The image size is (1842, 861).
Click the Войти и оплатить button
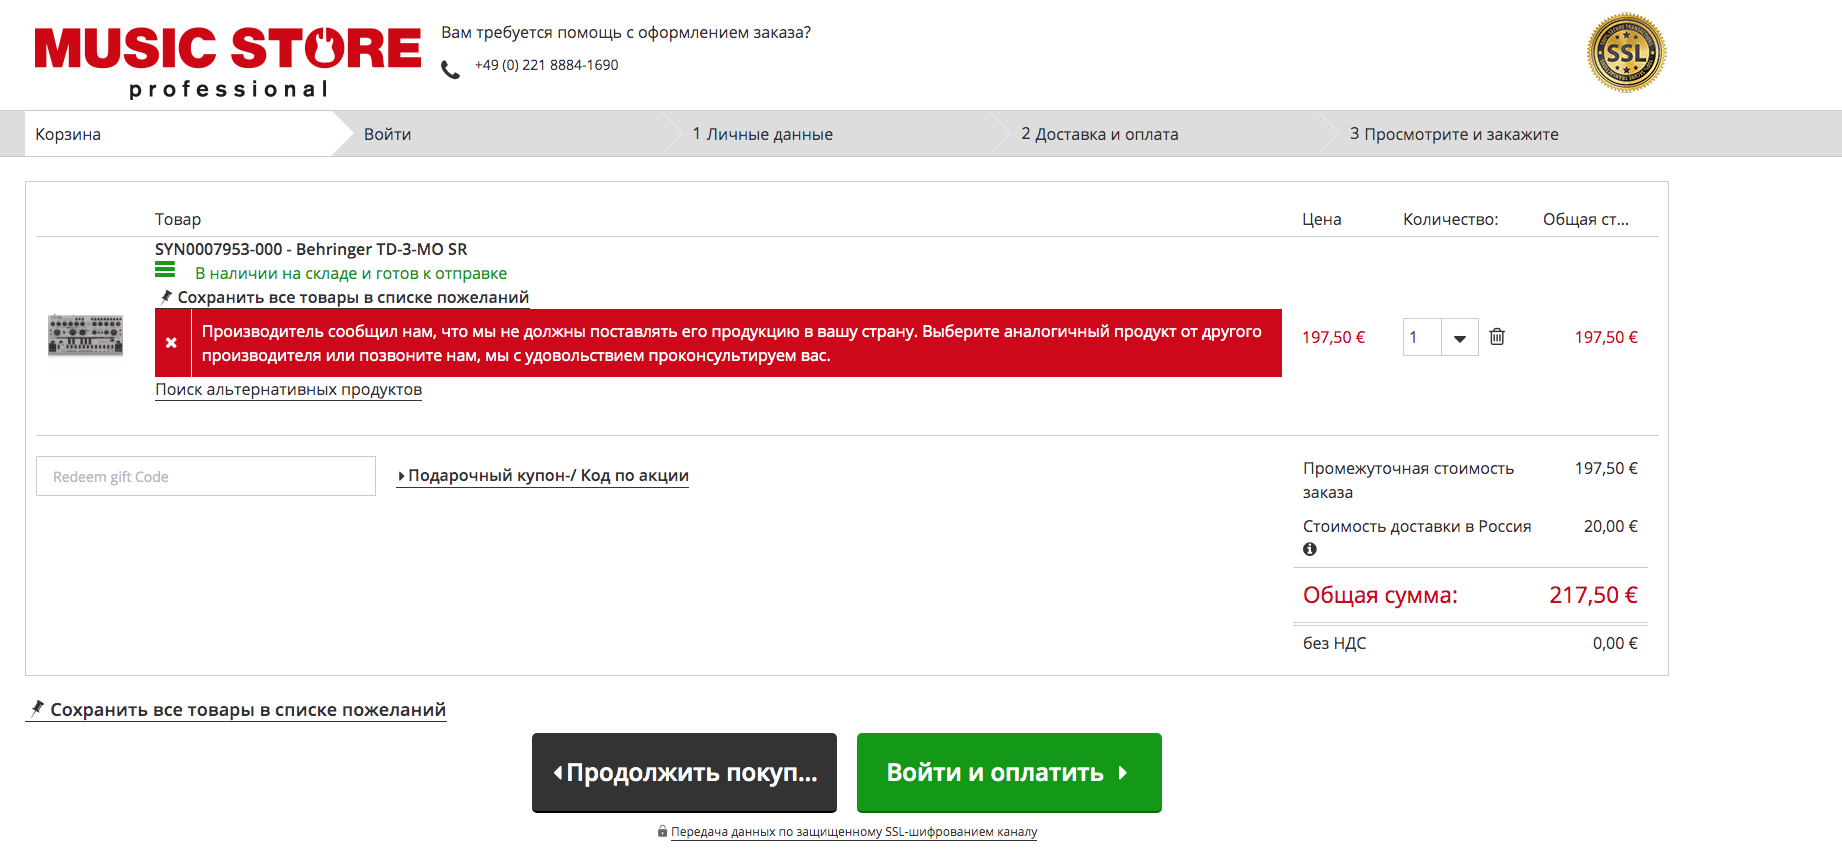1009,772
